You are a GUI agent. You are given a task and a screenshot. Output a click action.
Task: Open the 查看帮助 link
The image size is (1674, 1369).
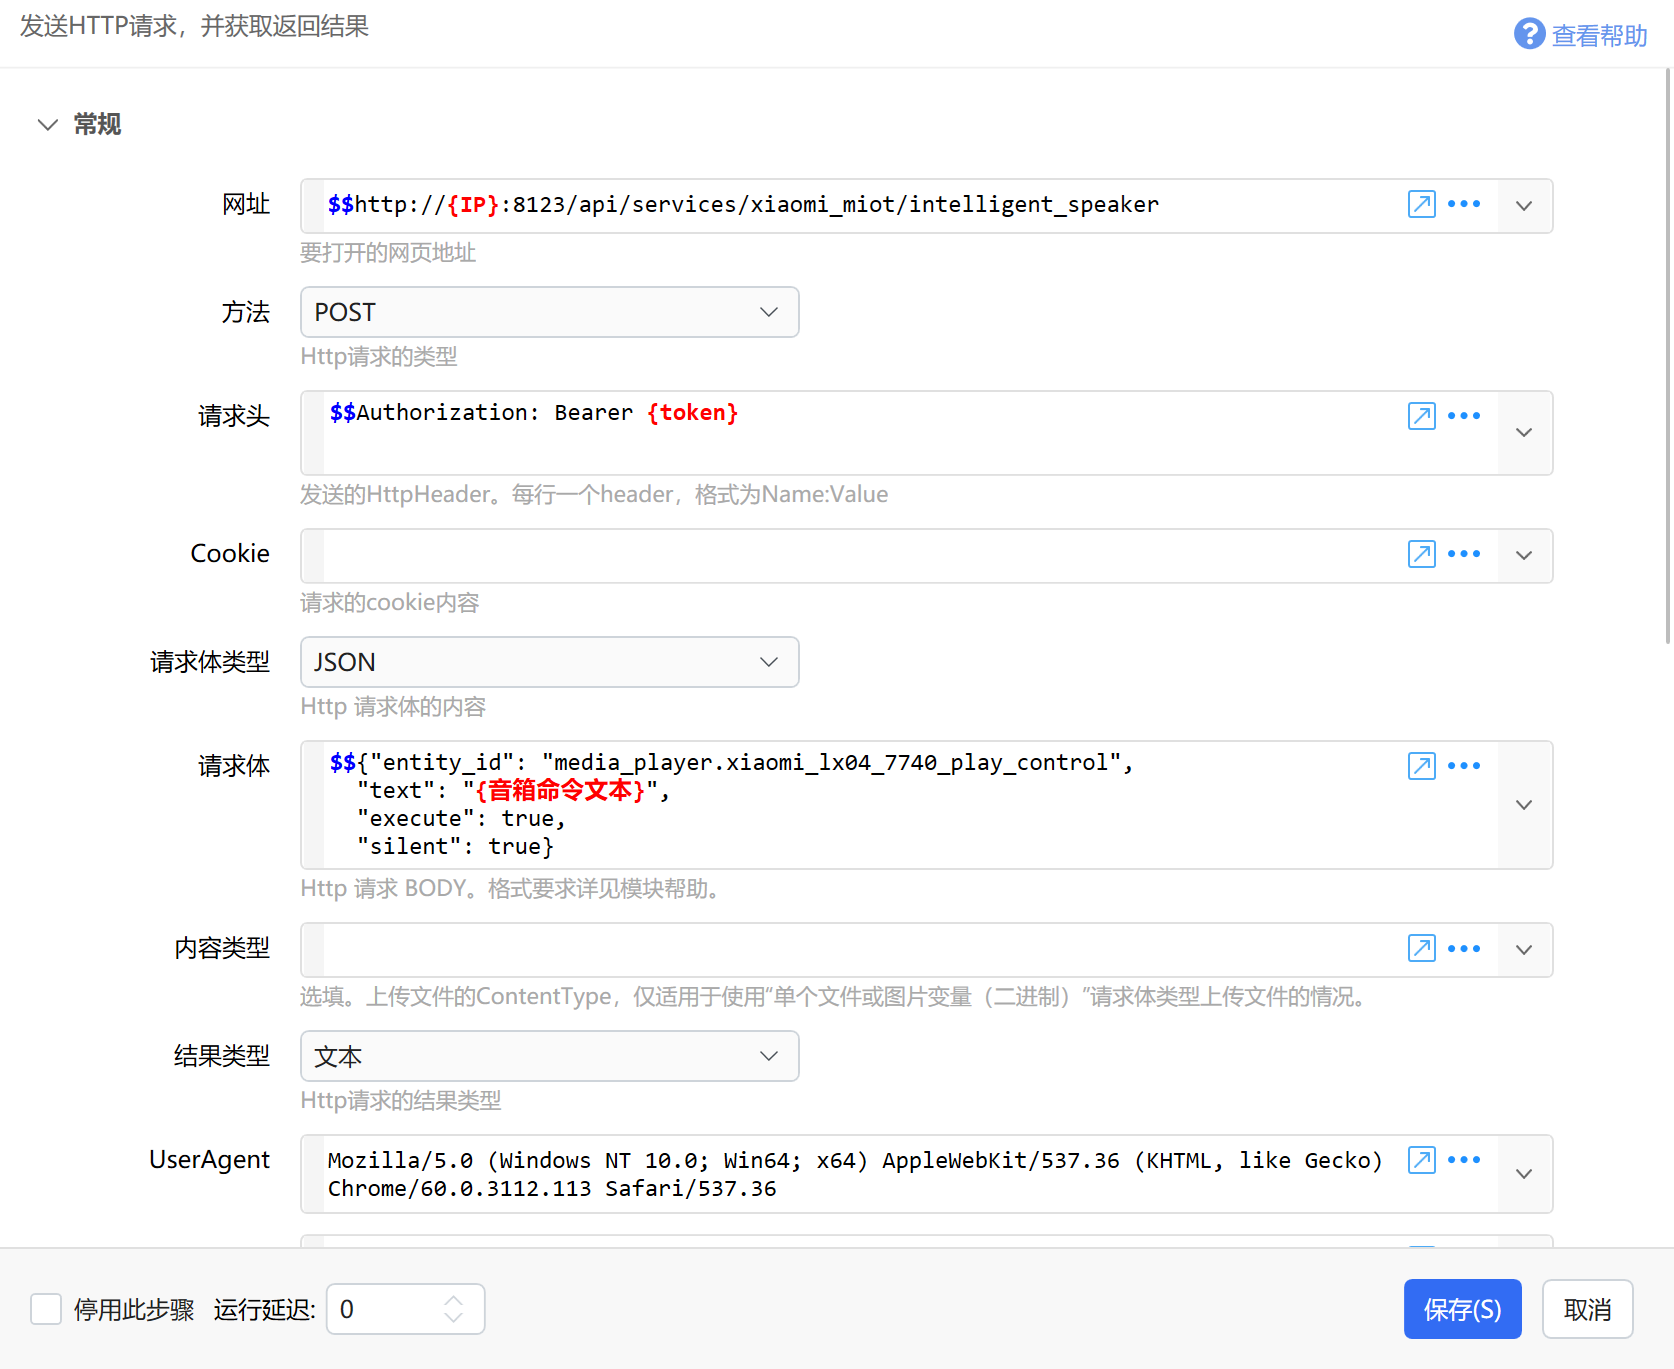(x=1598, y=36)
